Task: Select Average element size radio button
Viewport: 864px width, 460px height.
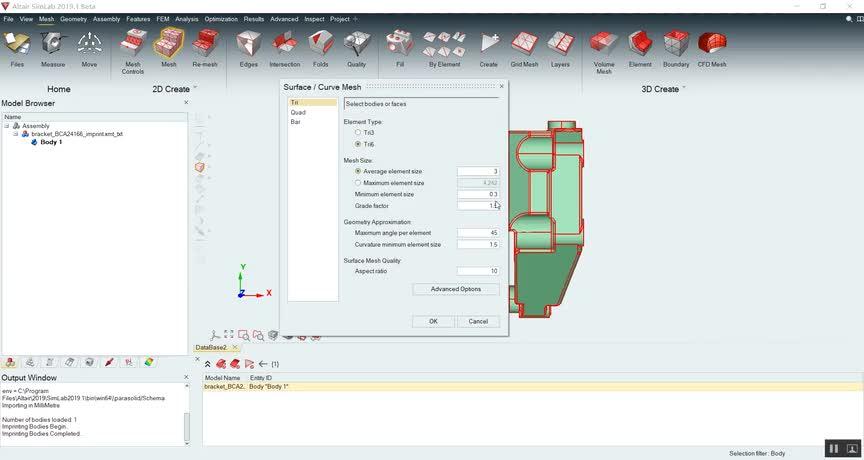Action: click(x=358, y=171)
